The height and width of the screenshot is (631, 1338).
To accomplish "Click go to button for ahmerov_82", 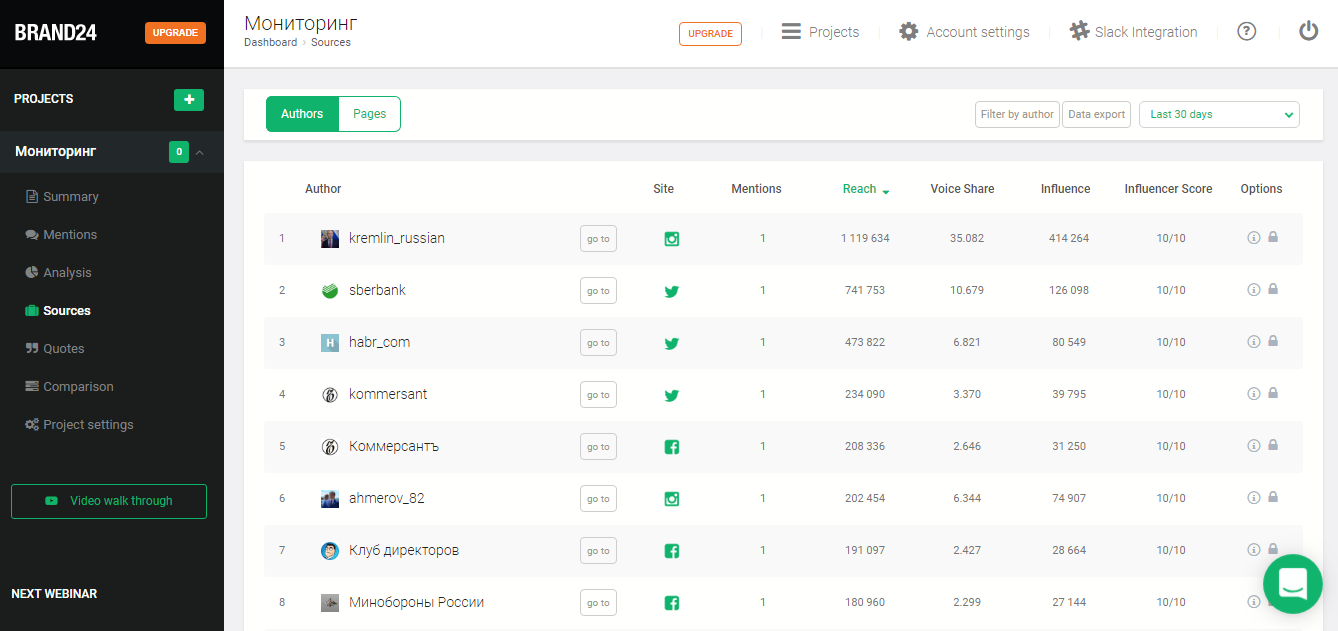I will (598, 499).
